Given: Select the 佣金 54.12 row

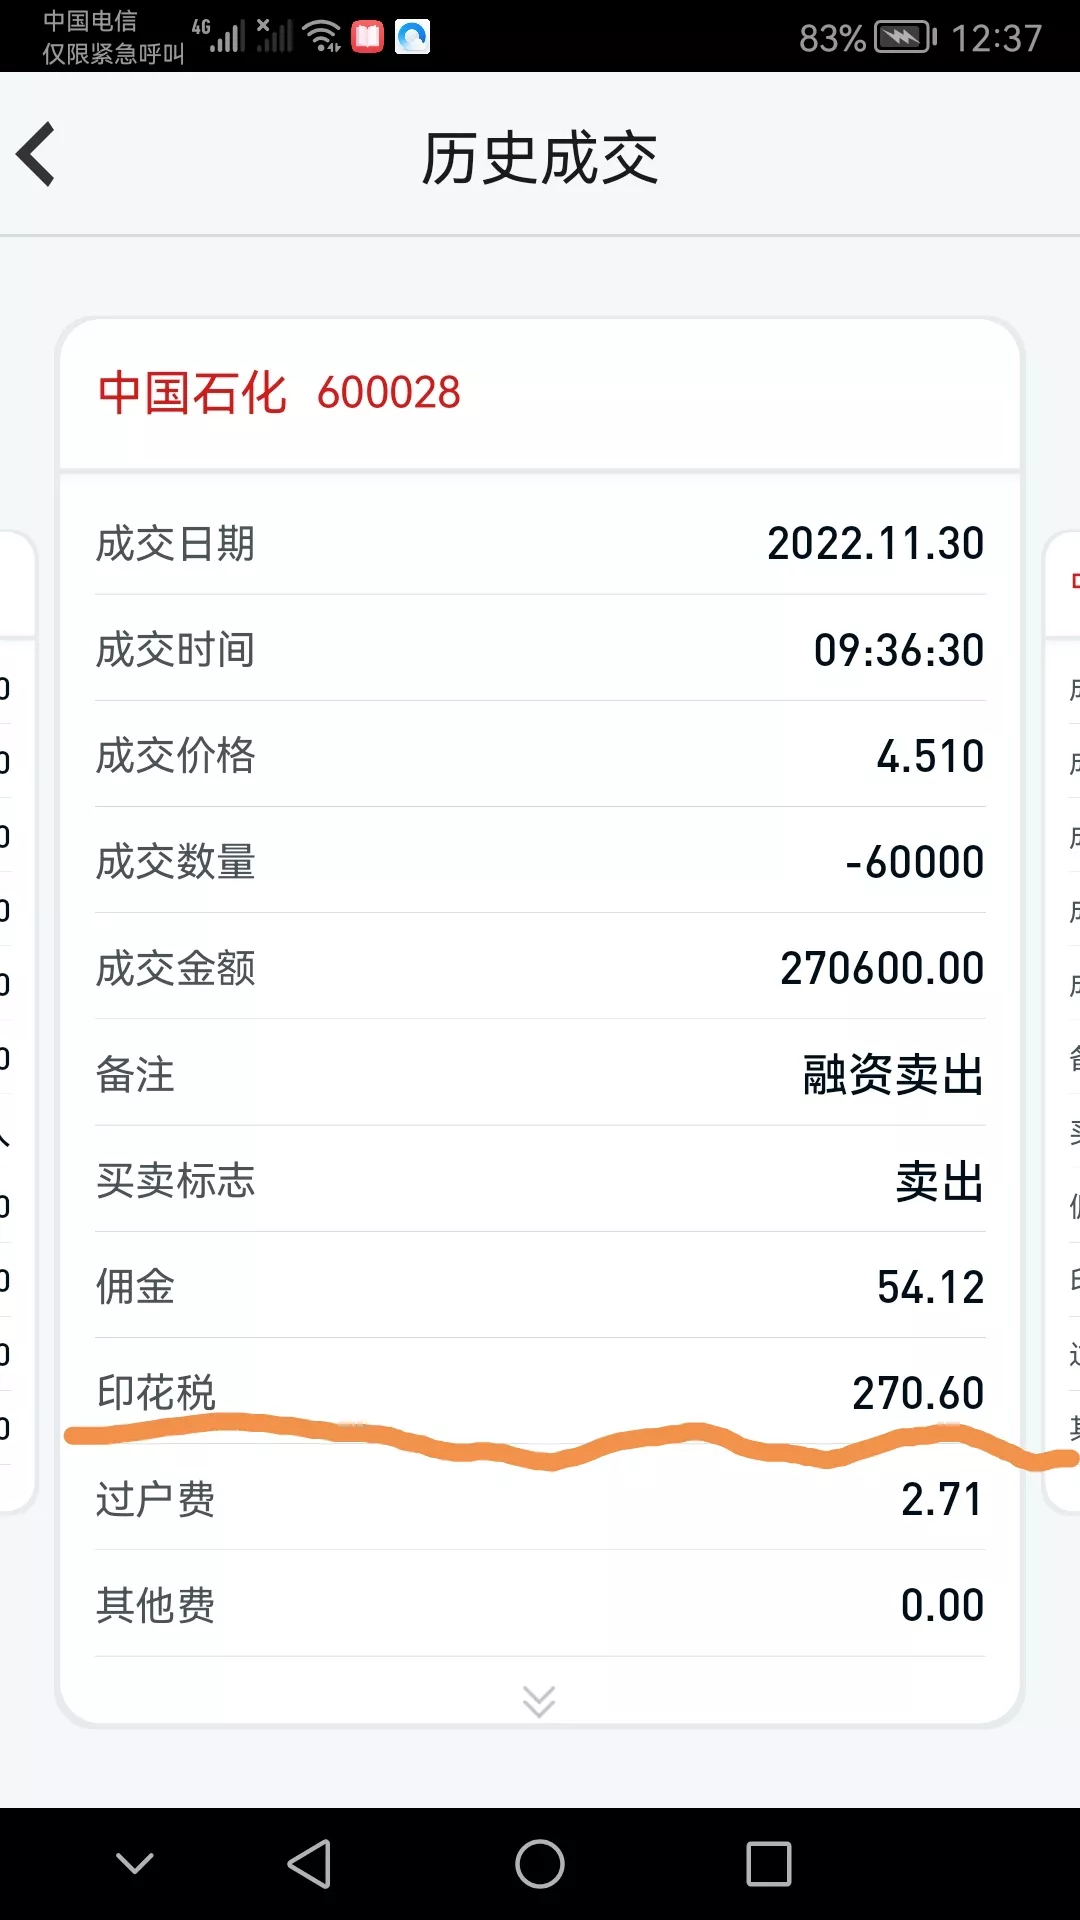Looking at the screenshot, I should click(540, 1287).
